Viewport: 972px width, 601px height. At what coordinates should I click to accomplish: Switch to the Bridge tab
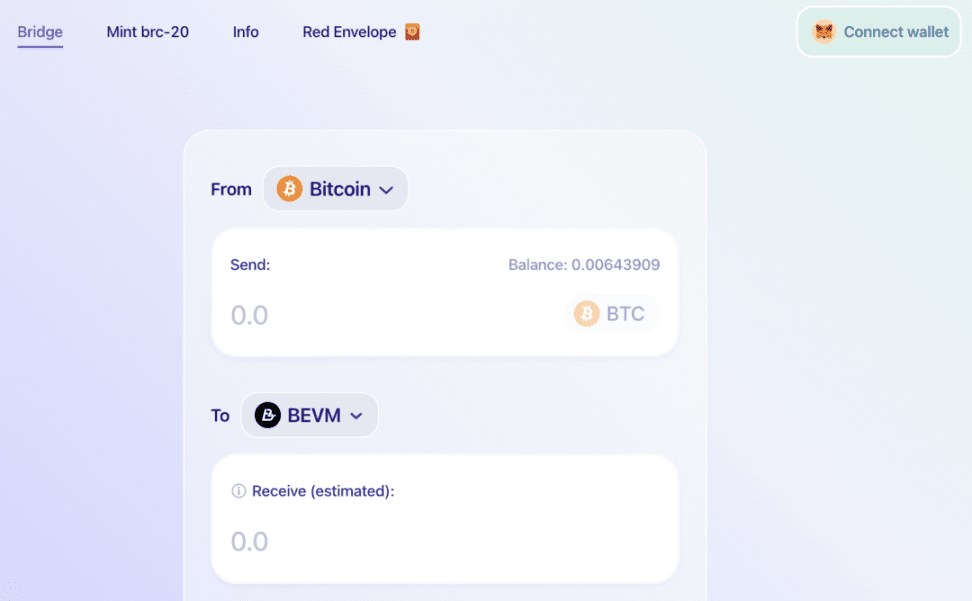coord(40,32)
